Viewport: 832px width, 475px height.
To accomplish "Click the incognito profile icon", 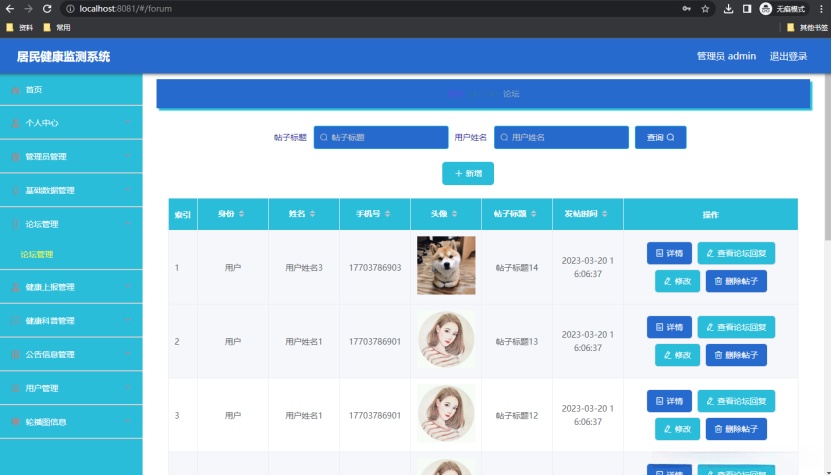I will pos(765,8).
